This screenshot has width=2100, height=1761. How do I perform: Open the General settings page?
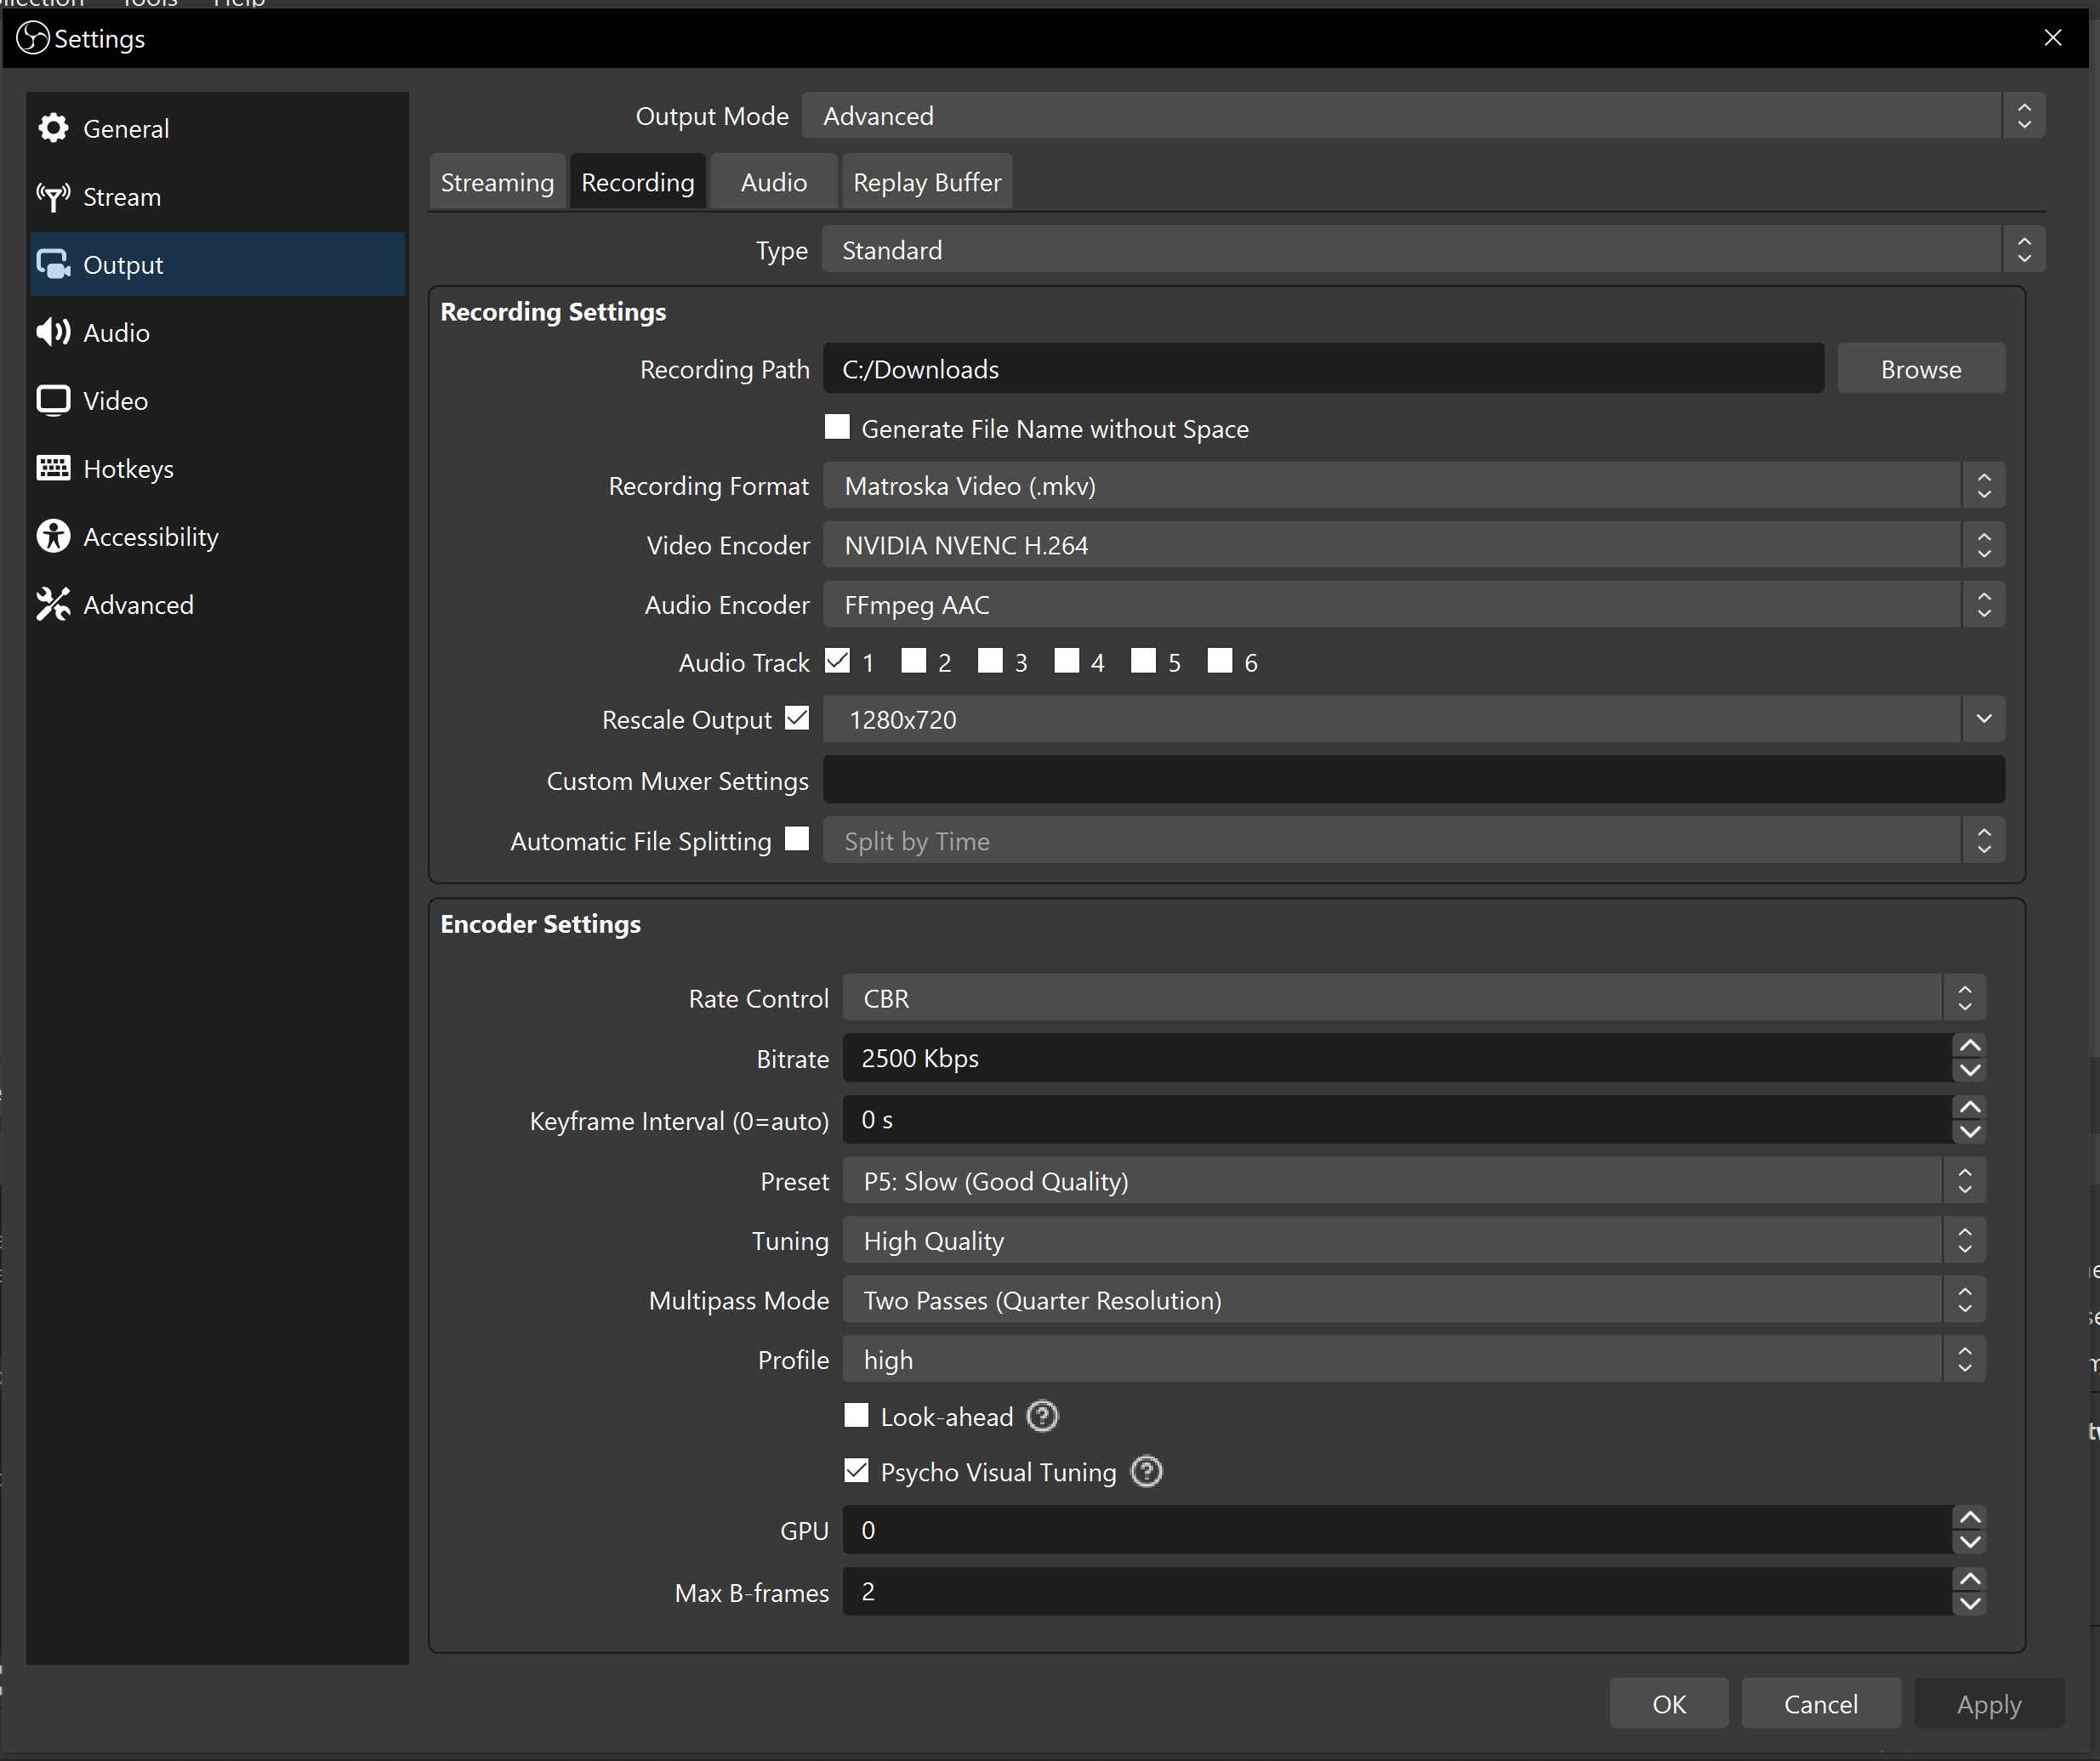[x=217, y=128]
